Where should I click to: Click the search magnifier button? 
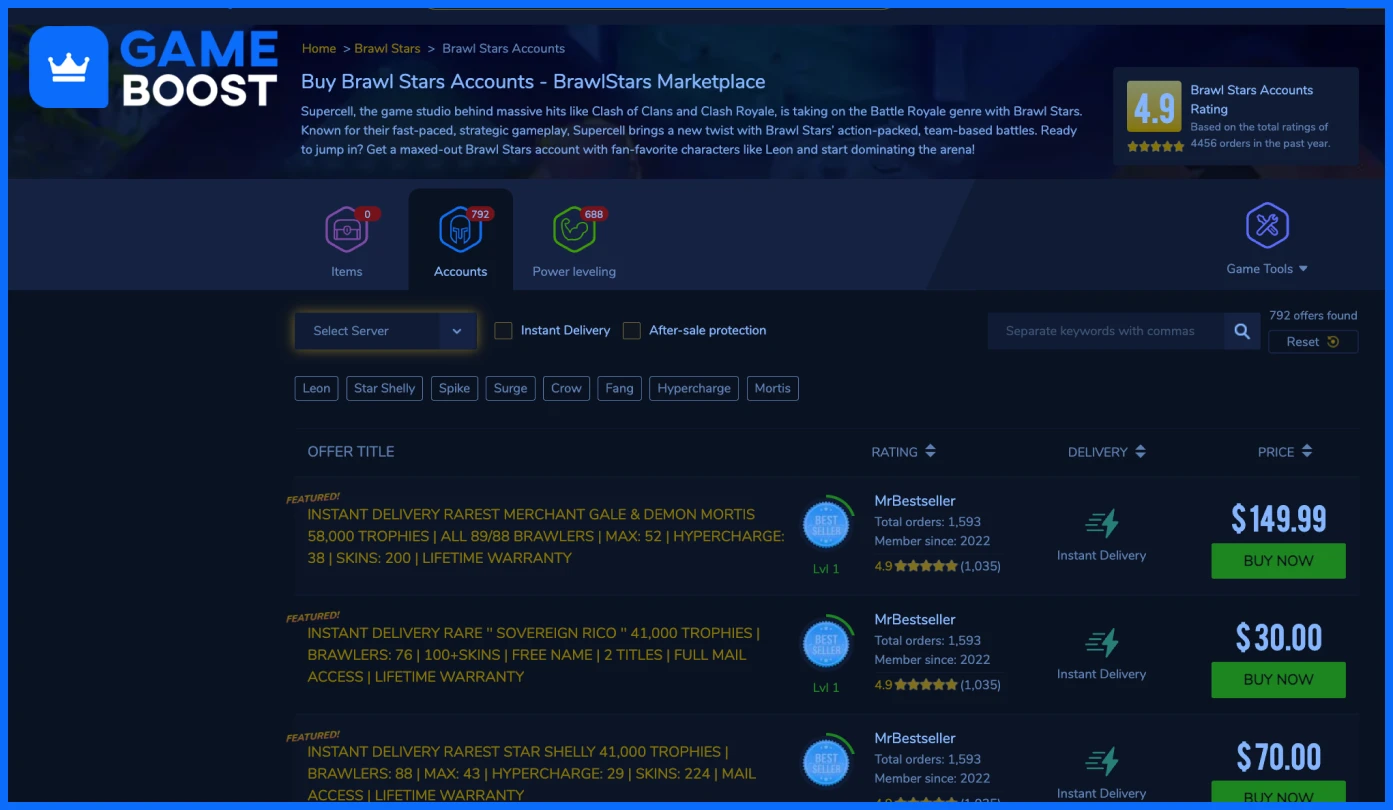tap(1242, 331)
